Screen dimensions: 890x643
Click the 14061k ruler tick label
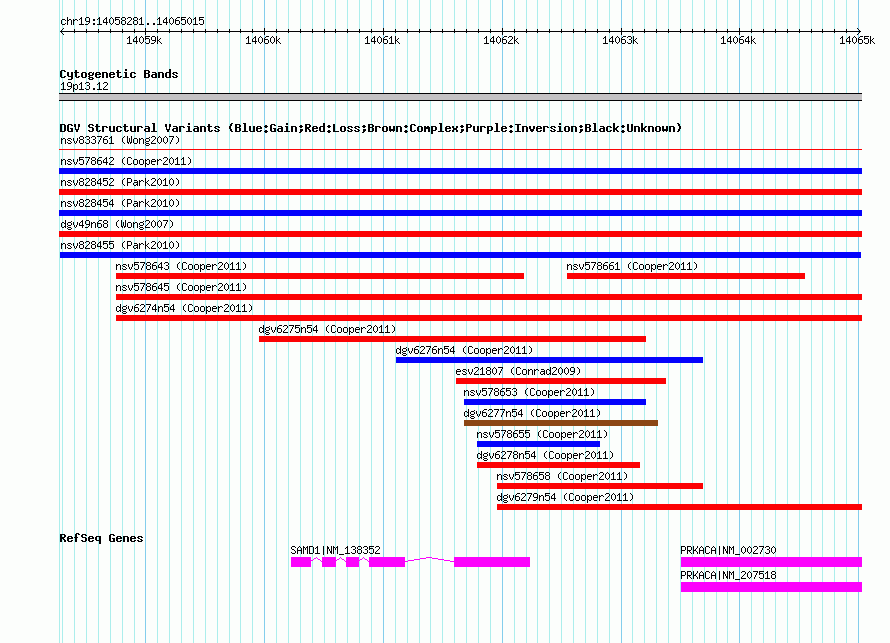point(382,40)
